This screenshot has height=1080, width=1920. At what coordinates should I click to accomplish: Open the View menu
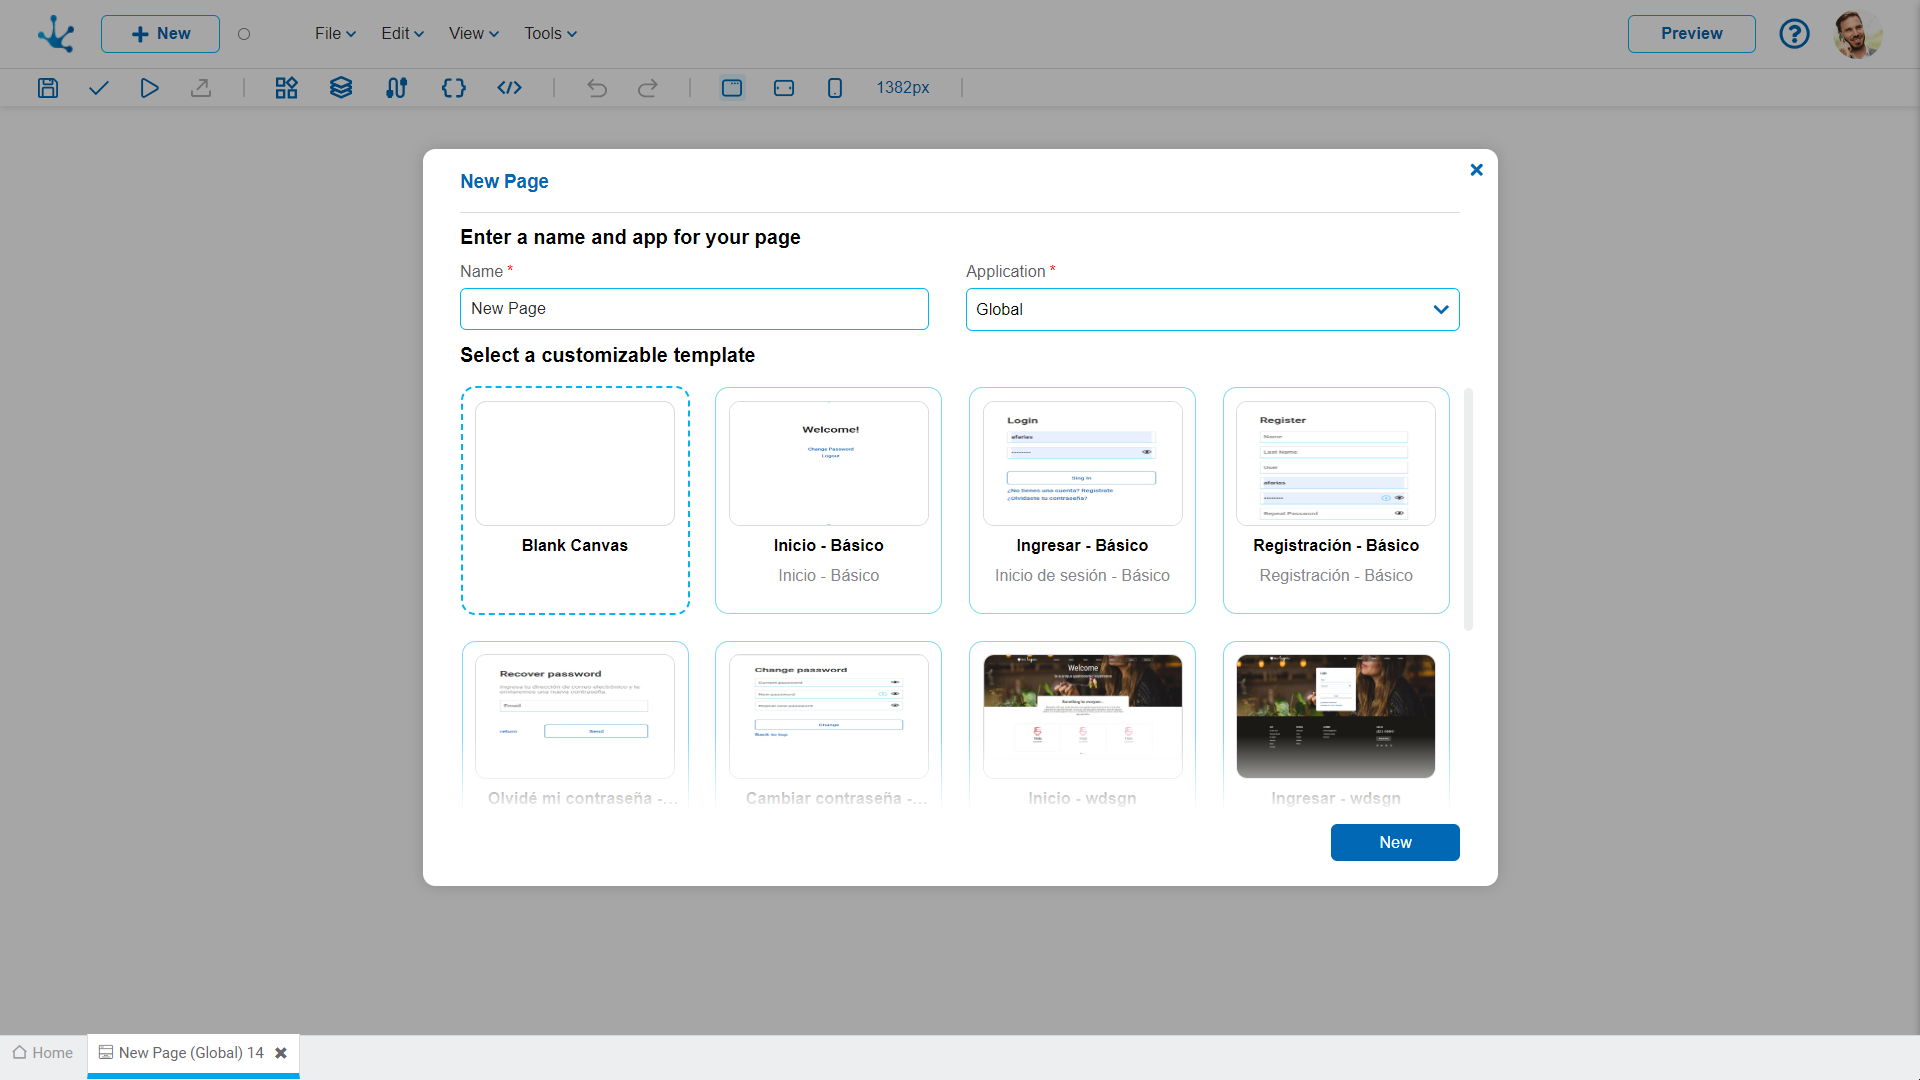(x=474, y=34)
